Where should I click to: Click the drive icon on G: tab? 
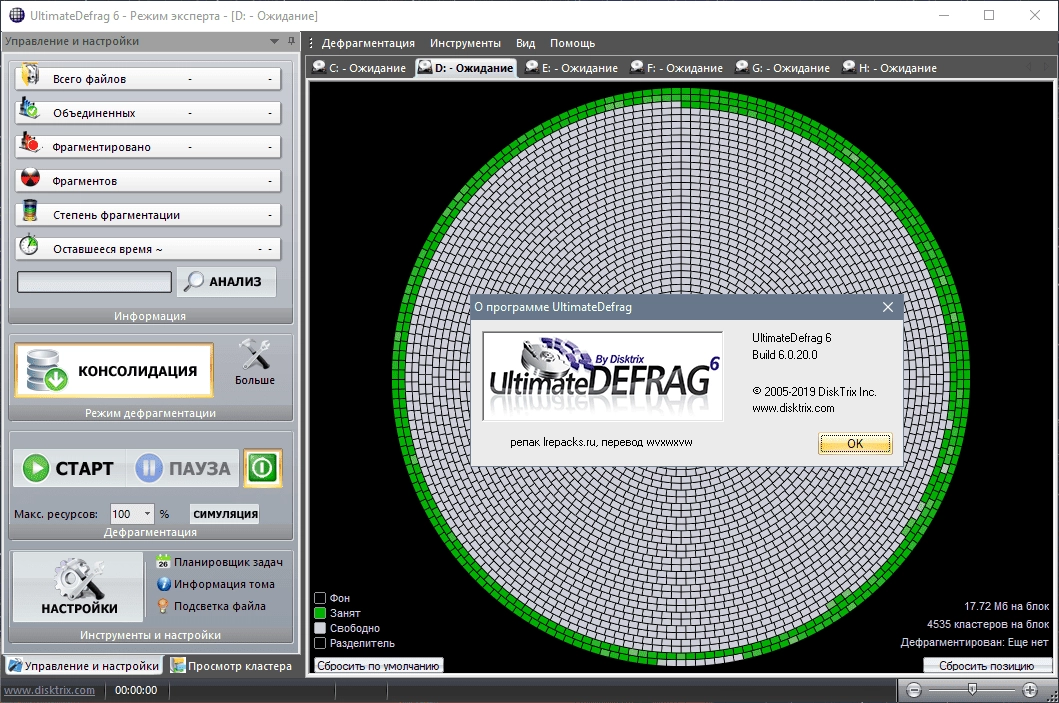coord(742,67)
